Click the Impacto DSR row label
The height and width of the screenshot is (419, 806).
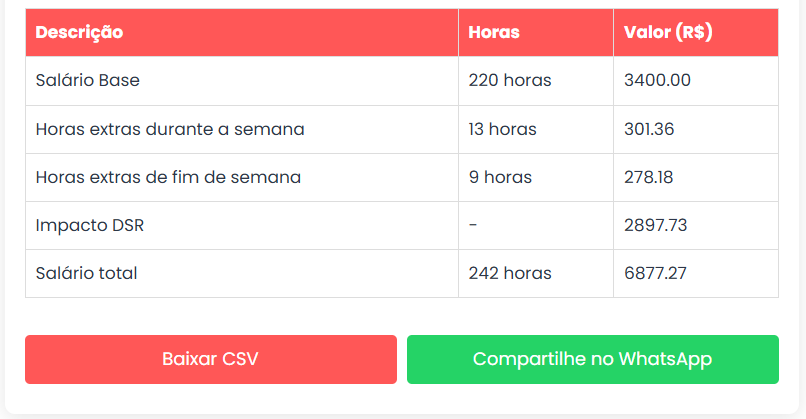pyautogui.click(x=90, y=225)
